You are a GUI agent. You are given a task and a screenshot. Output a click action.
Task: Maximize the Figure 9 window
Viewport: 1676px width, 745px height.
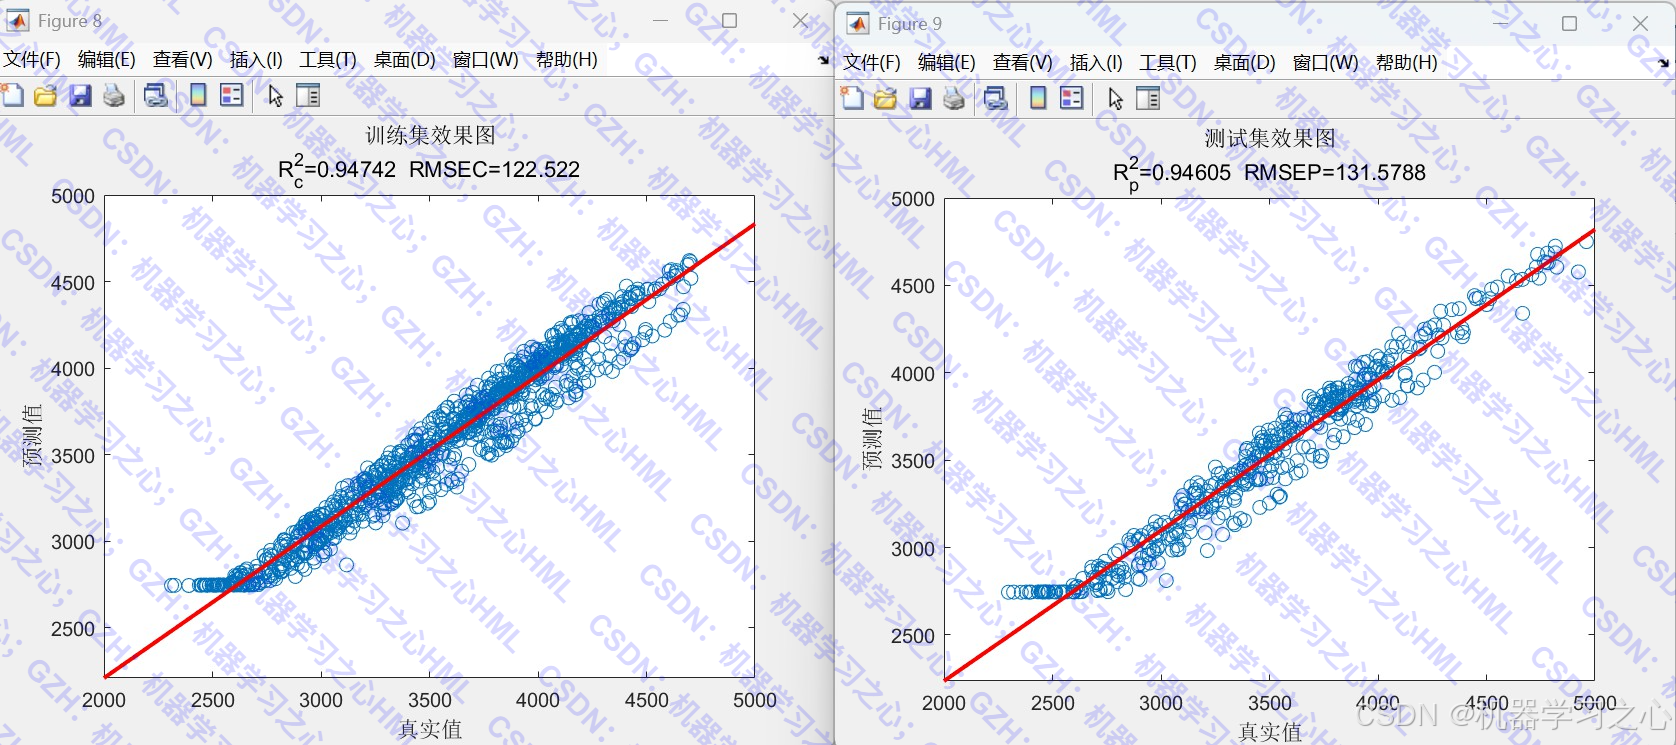click(x=1570, y=23)
